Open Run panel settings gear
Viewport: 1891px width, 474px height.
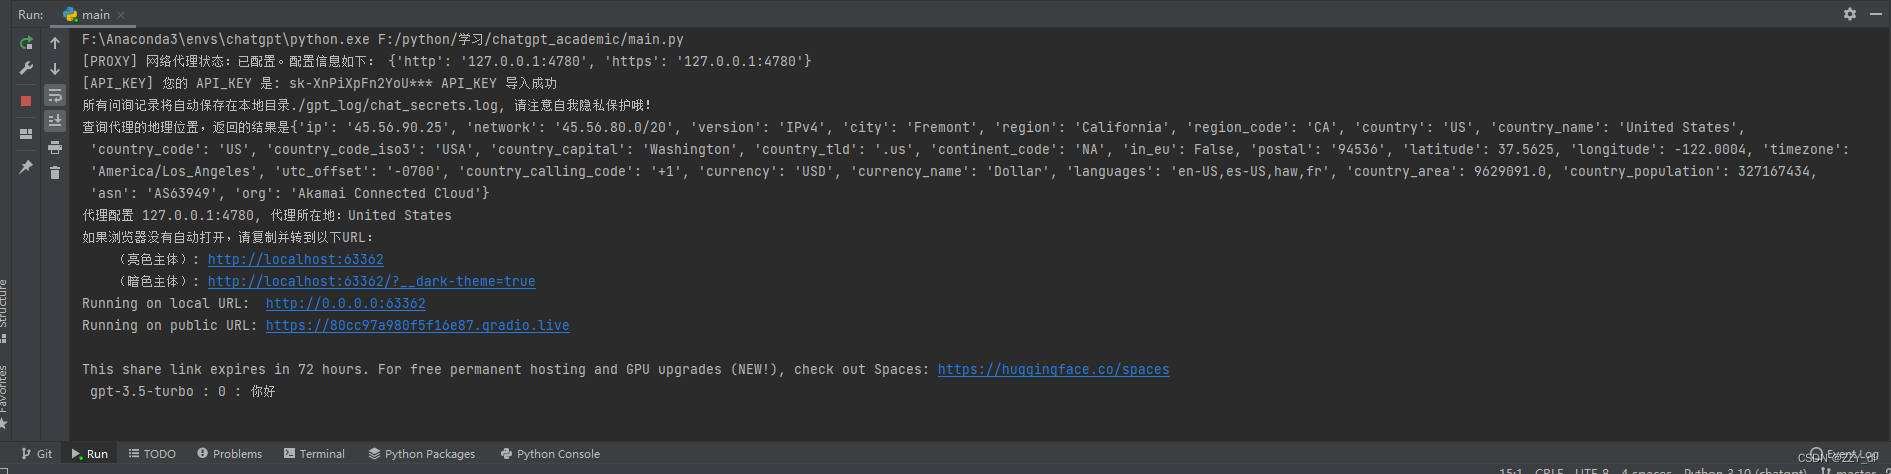point(1850,14)
